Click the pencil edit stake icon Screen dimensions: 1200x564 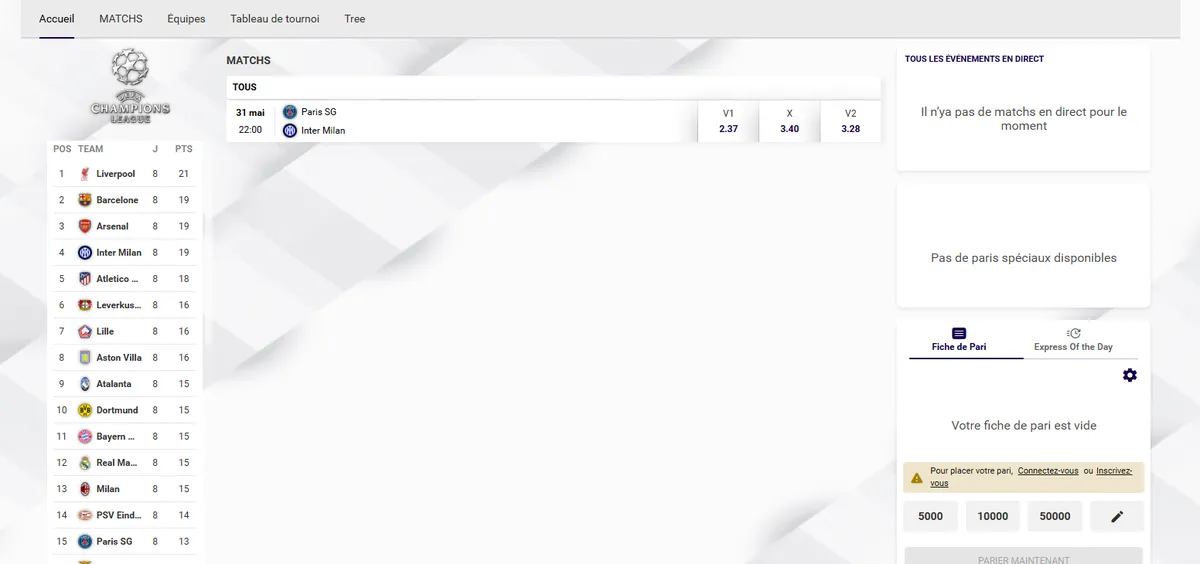(1117, 516)
